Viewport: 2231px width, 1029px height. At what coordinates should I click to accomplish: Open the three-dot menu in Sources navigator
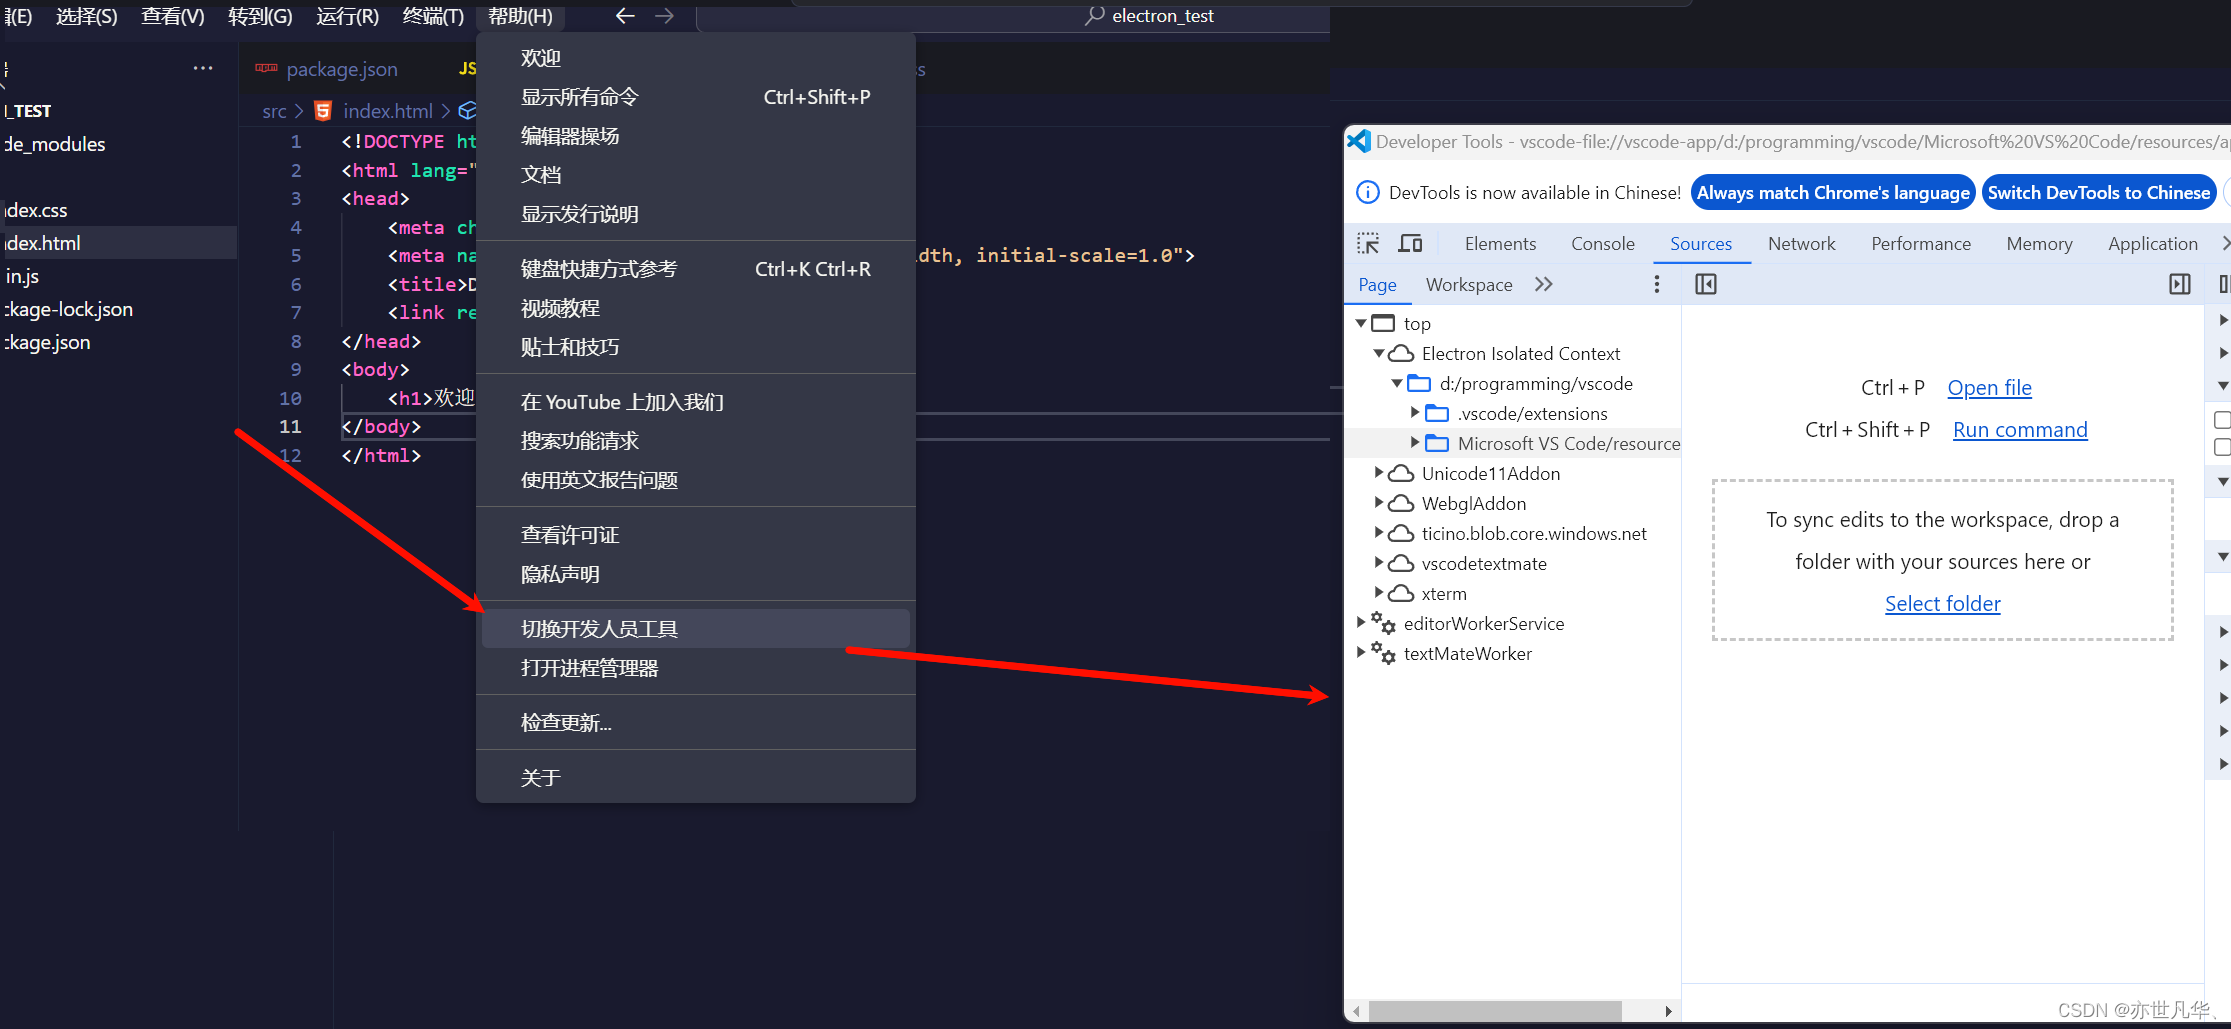[x=1657, y=285]
